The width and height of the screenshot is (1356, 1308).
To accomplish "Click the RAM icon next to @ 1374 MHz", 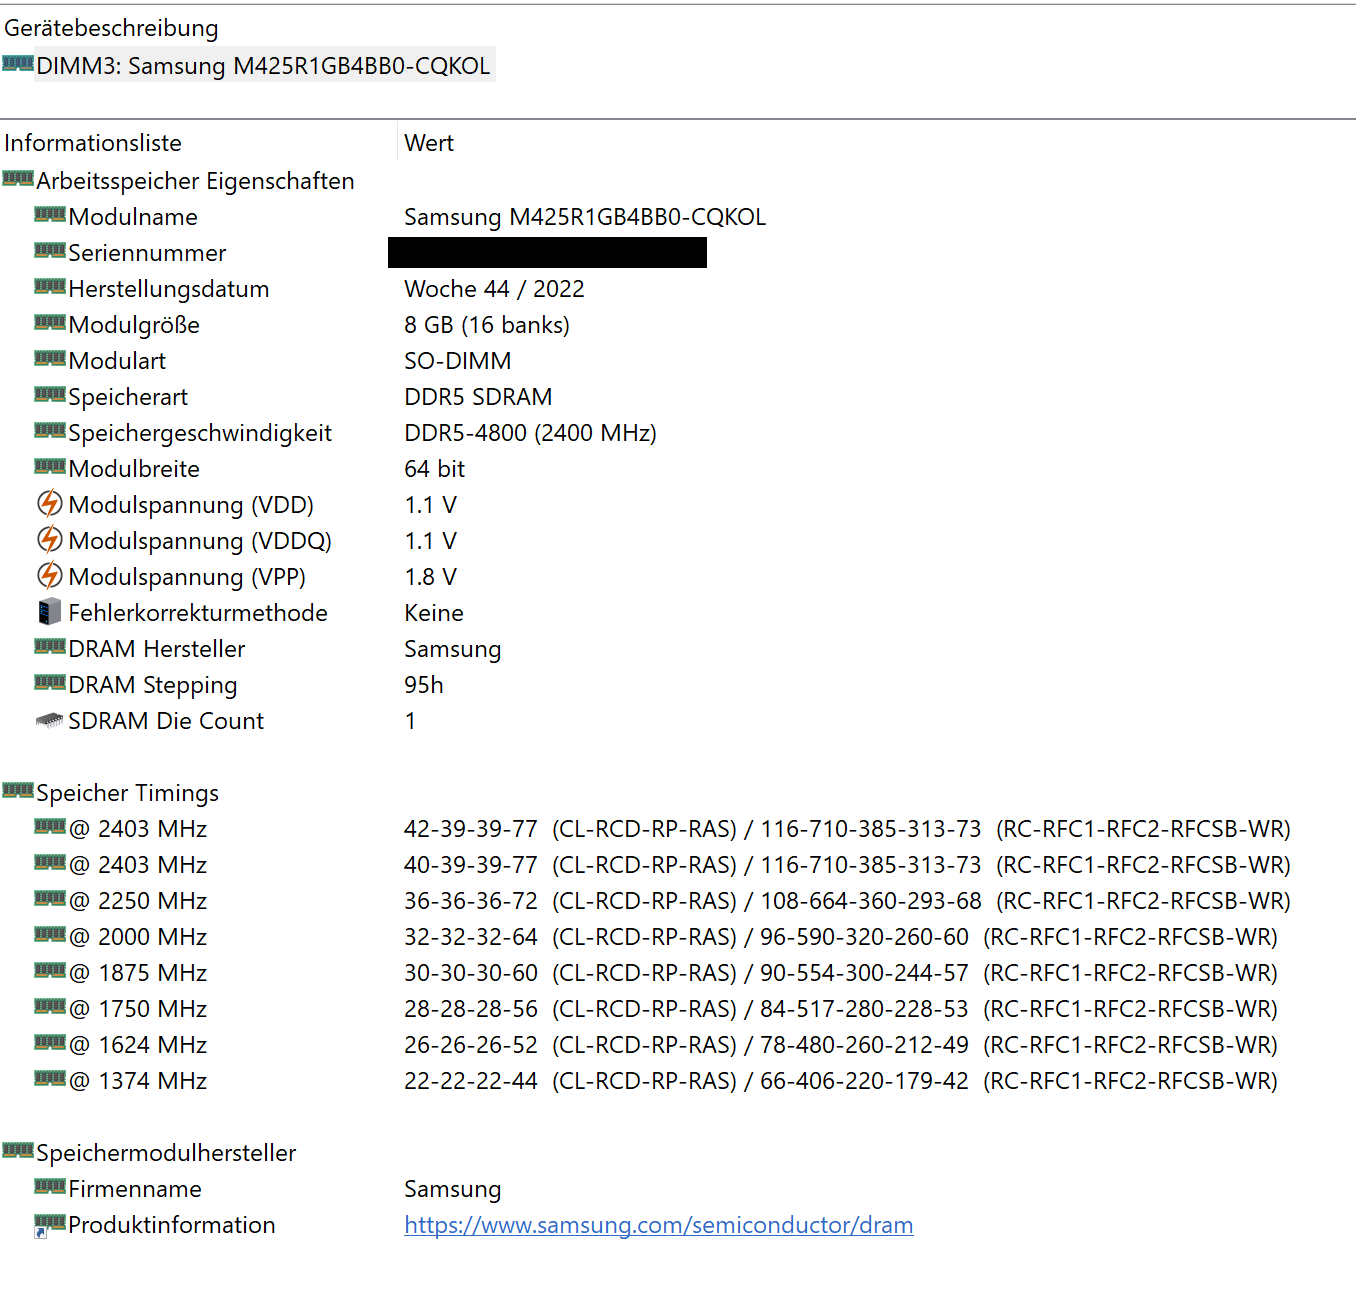I will (50, 1079).
